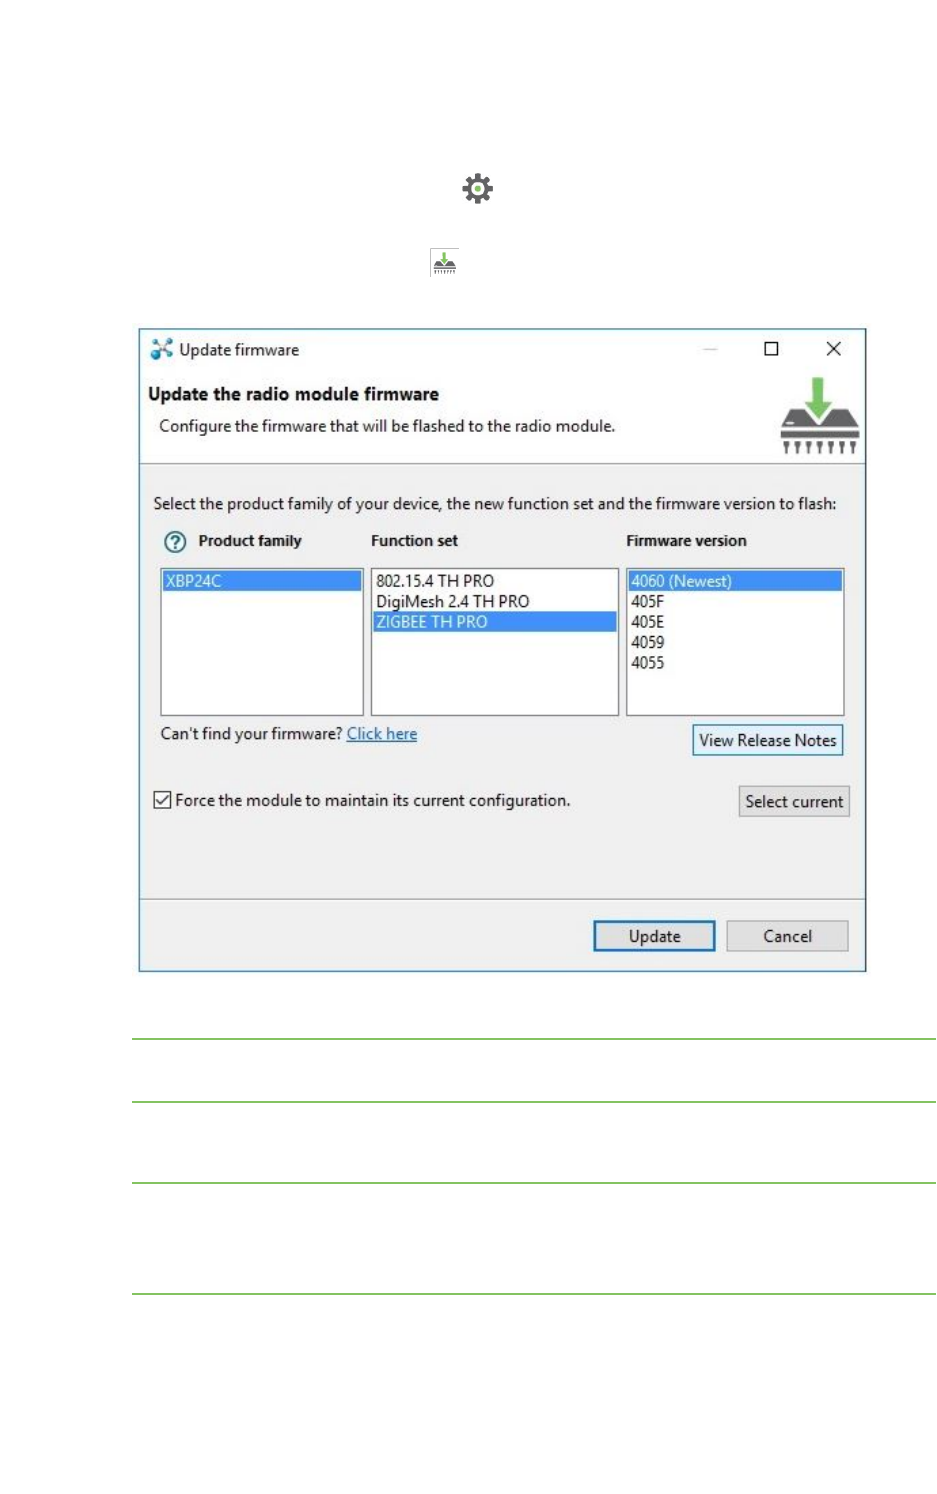The height and width of the screenshot is (1494, 937).
Task: Maximize the Update firmware window
Action: (x=771, y=349)
